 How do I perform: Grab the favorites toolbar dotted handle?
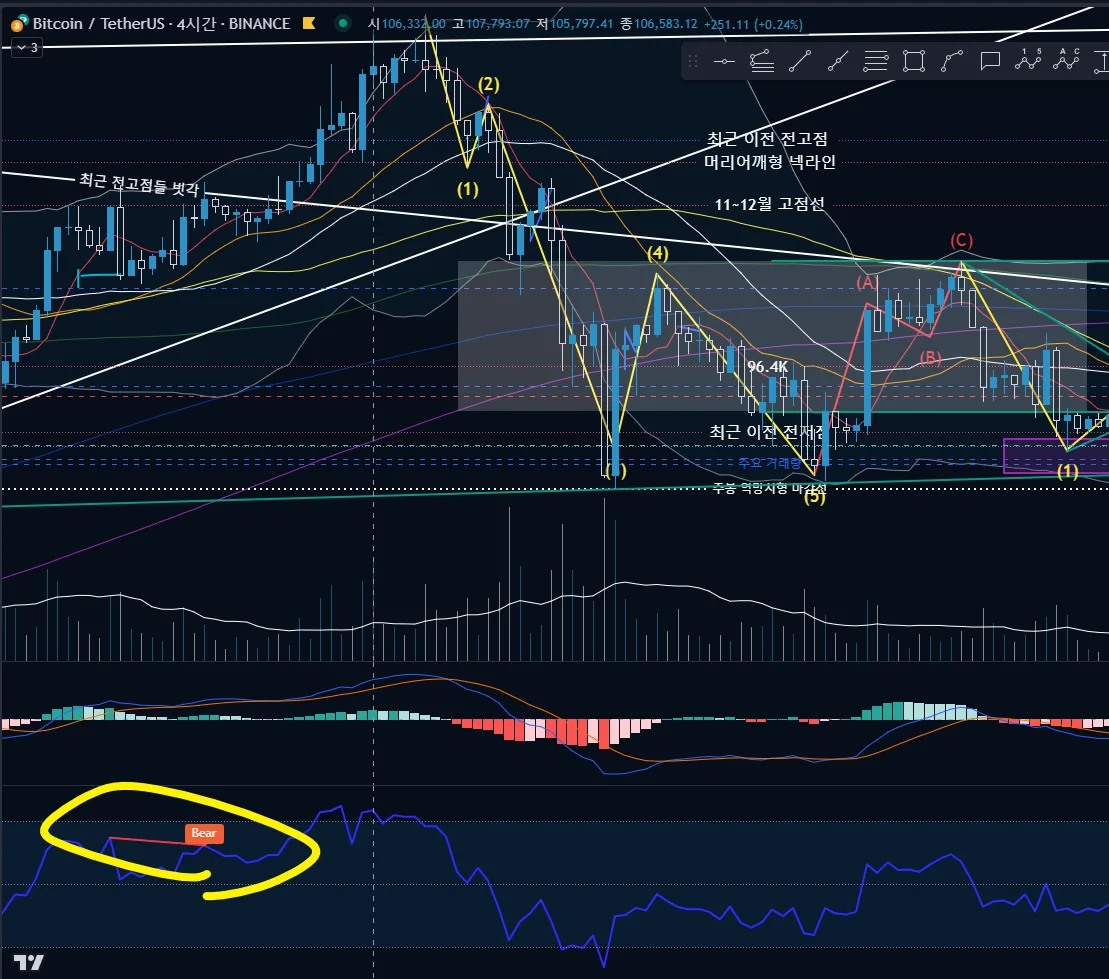pyautogui.click(x=693, y=62)
